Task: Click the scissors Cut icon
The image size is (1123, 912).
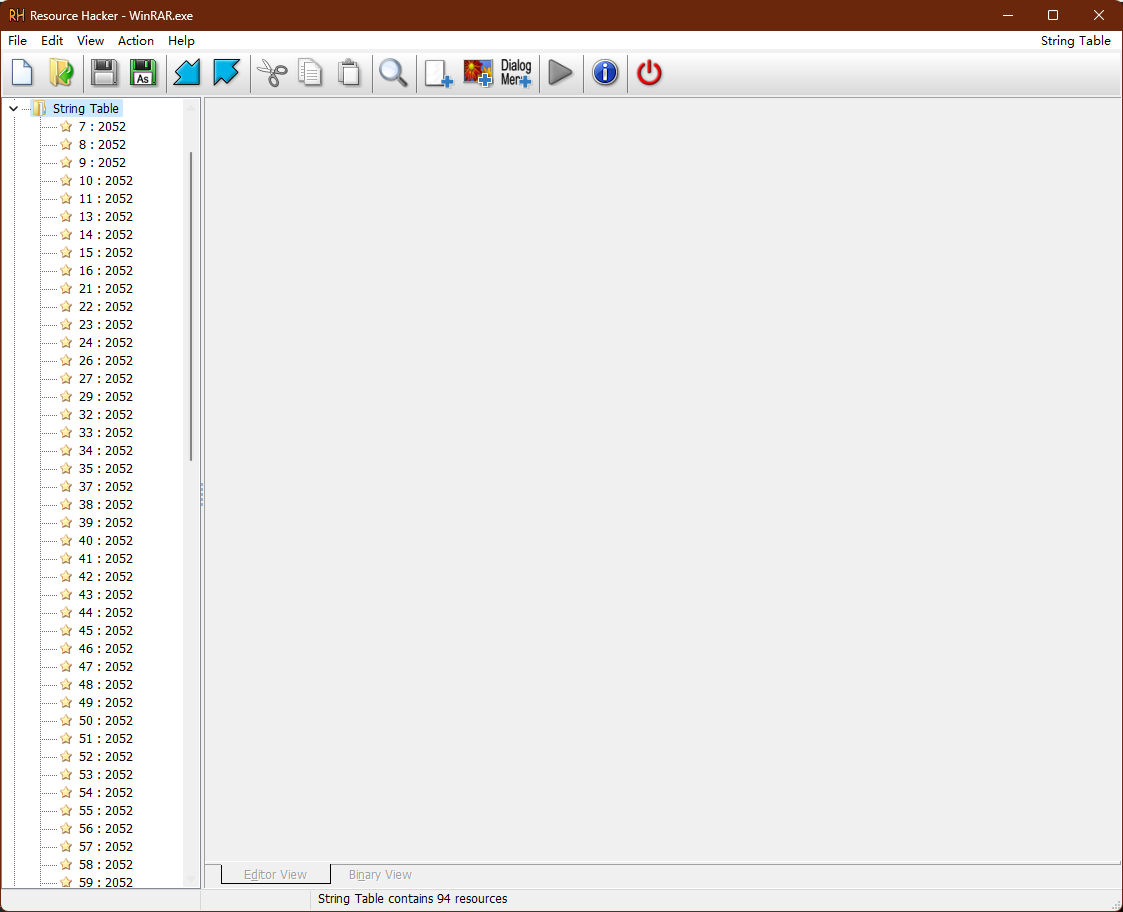Action: pos(272,73)
